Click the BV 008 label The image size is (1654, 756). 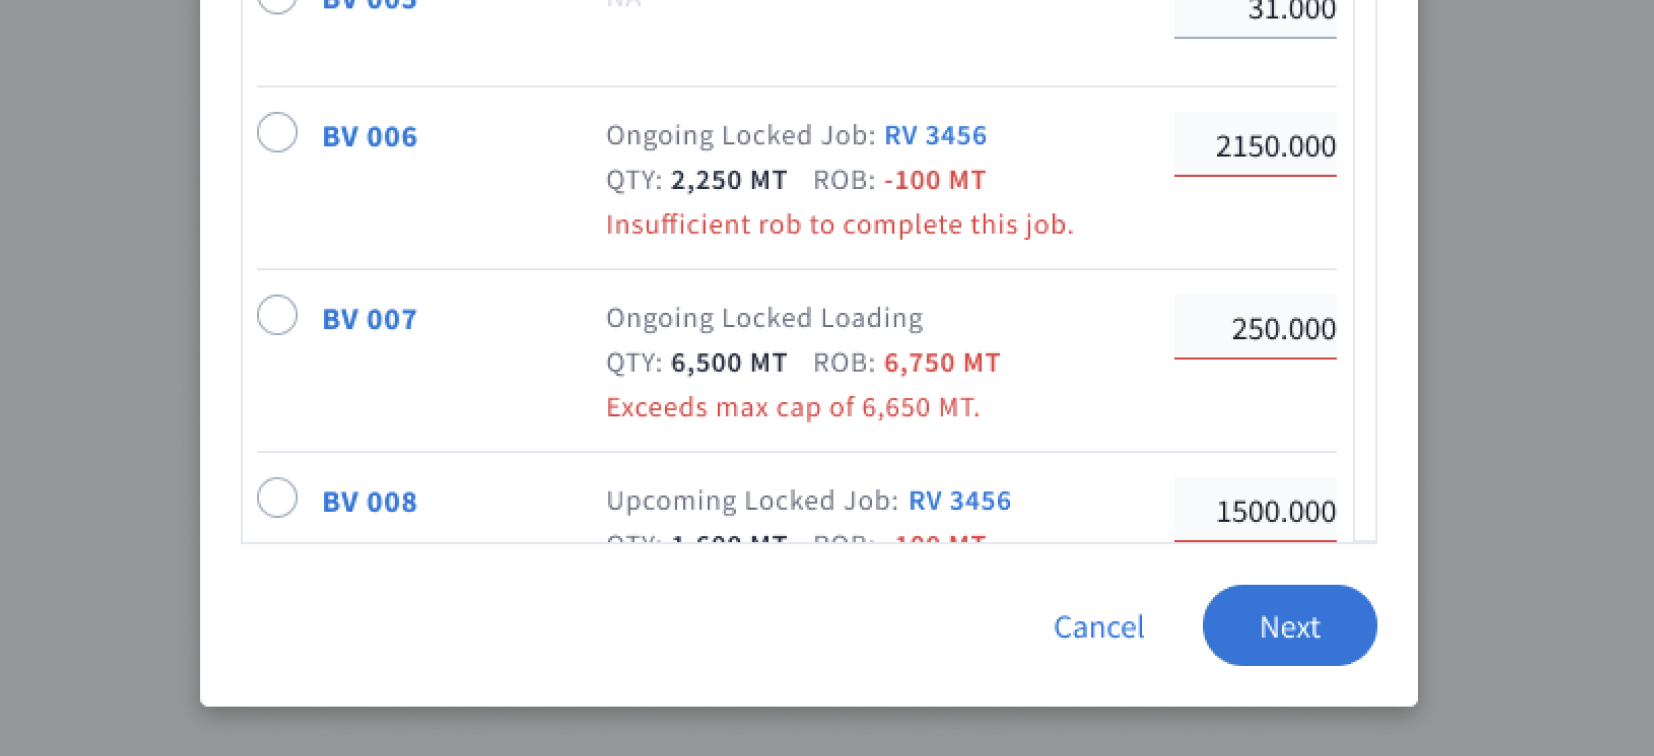[368, 502]
